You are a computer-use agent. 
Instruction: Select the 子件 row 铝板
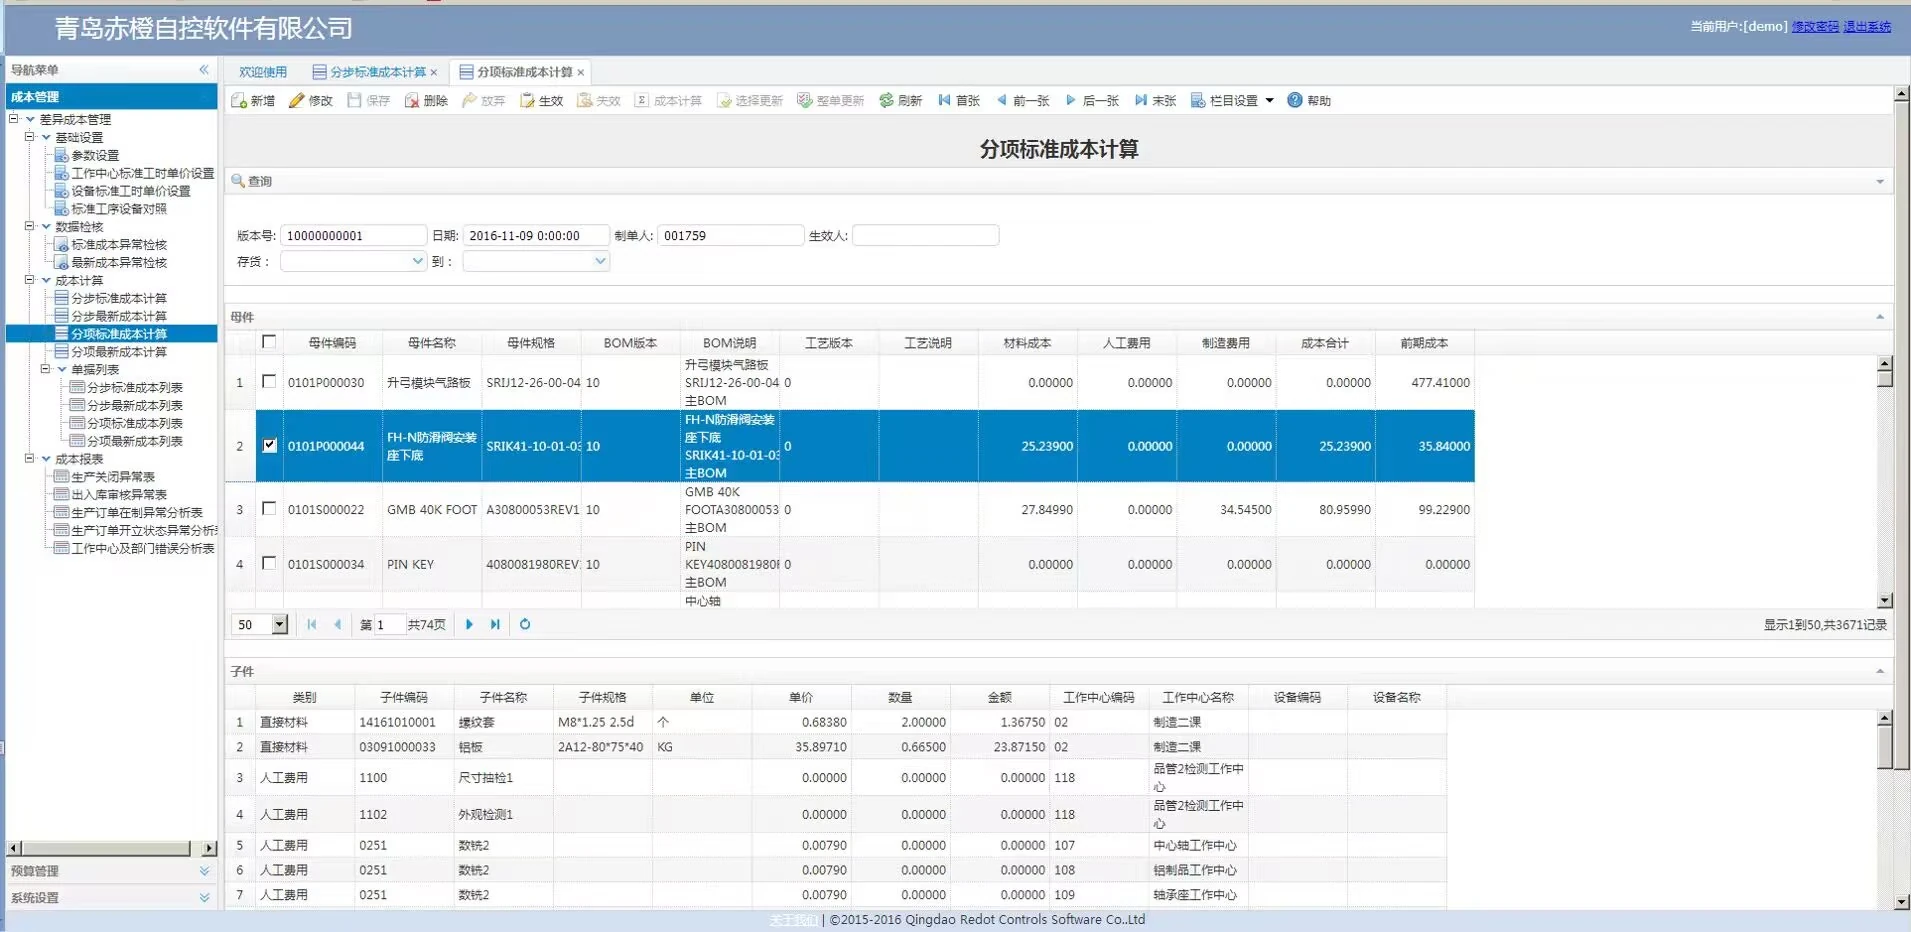(x=836, y=747)
